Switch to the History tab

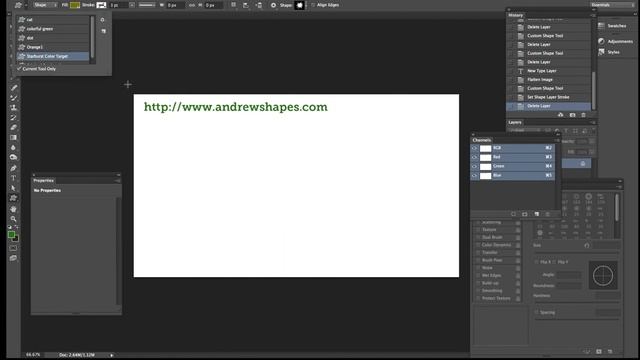515,15
